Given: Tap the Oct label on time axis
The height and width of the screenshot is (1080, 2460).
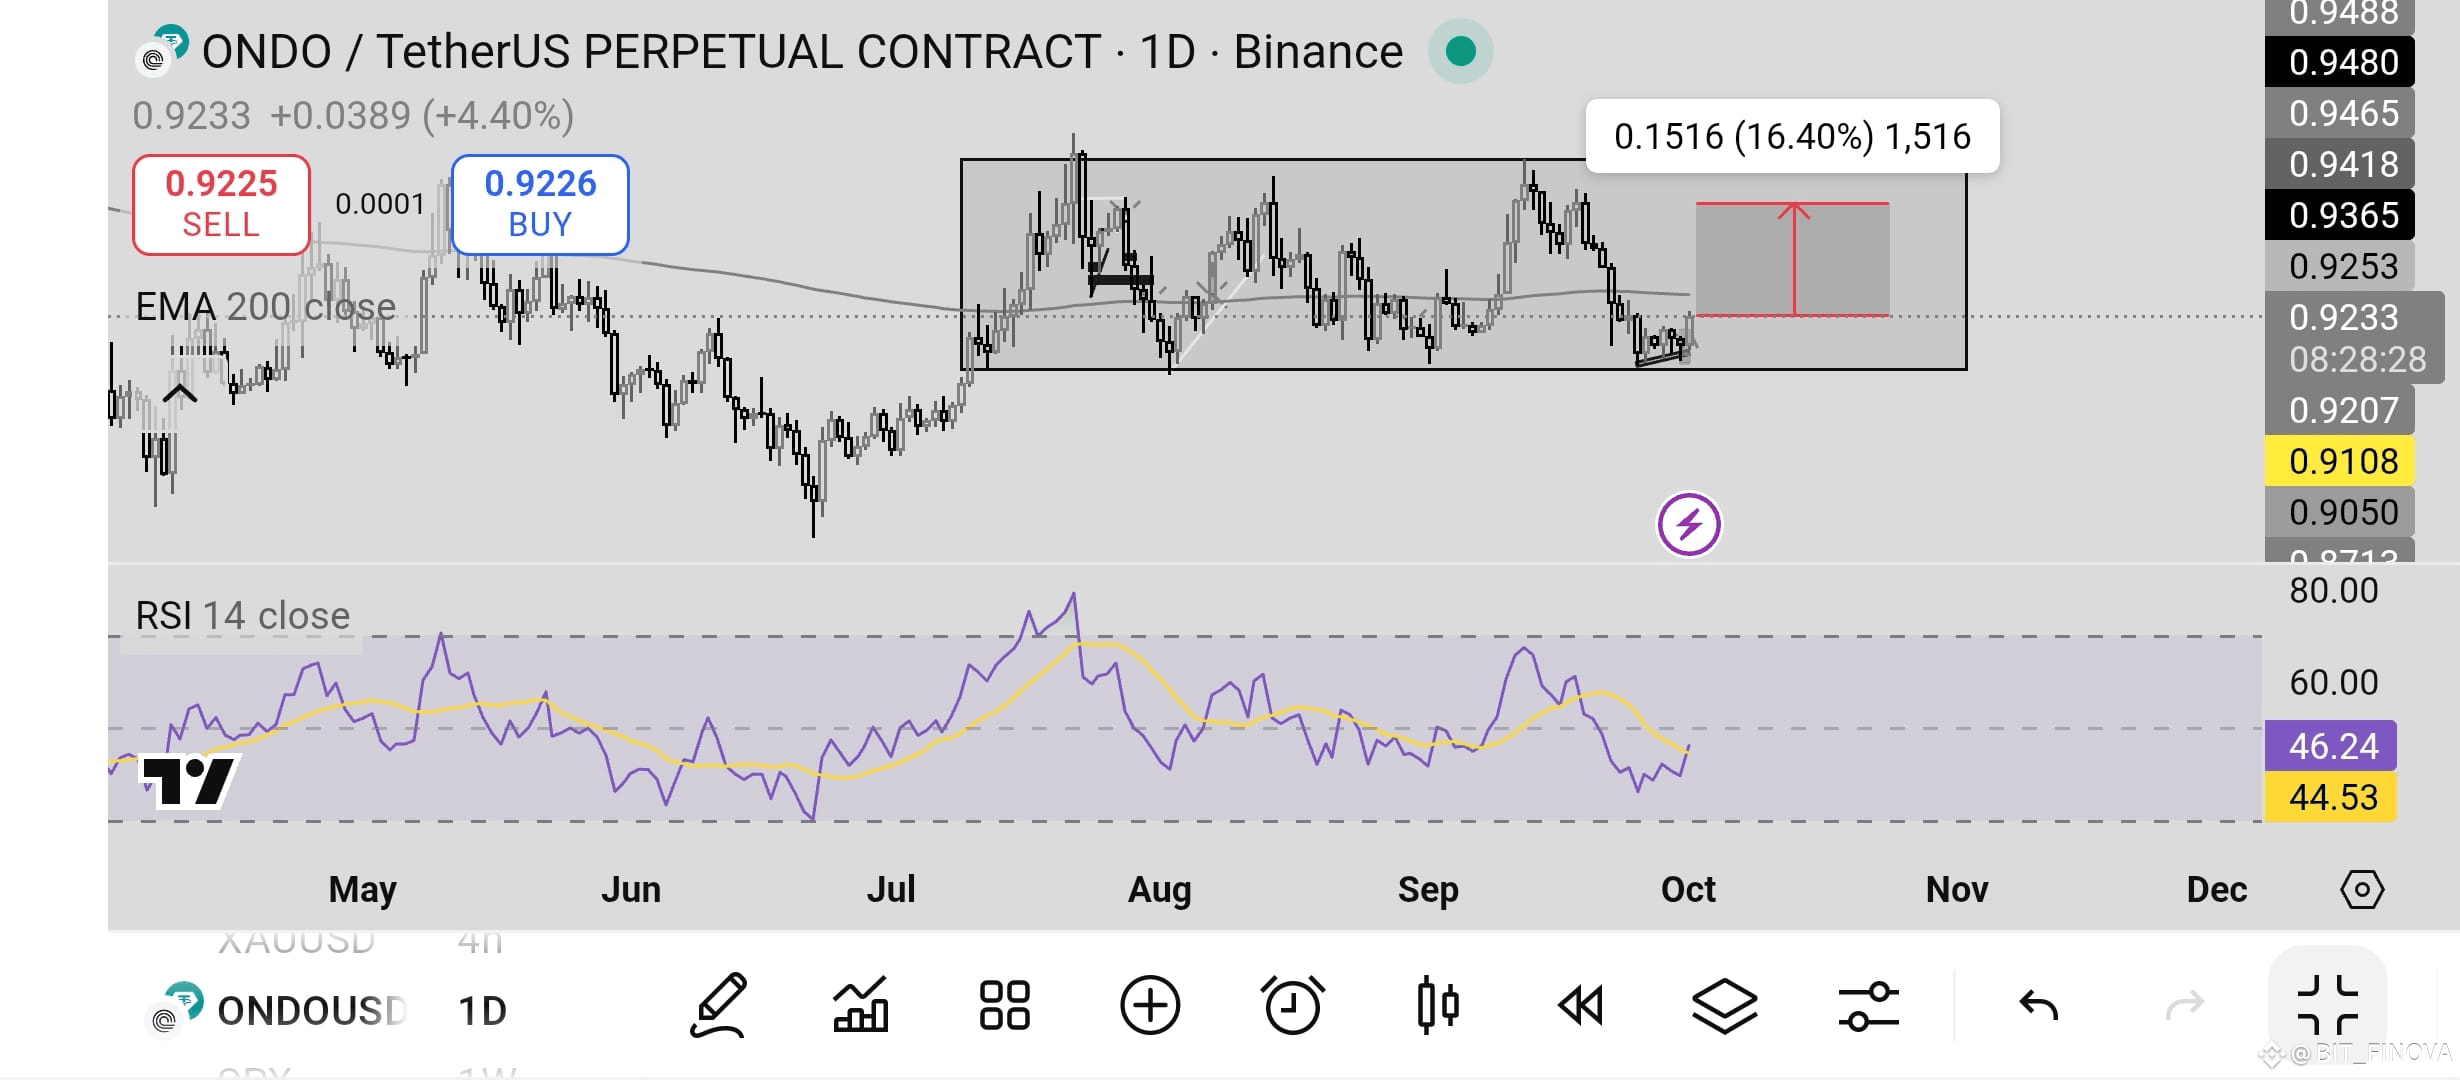Looking at the screenshot, I should (x=1688, y=889).
